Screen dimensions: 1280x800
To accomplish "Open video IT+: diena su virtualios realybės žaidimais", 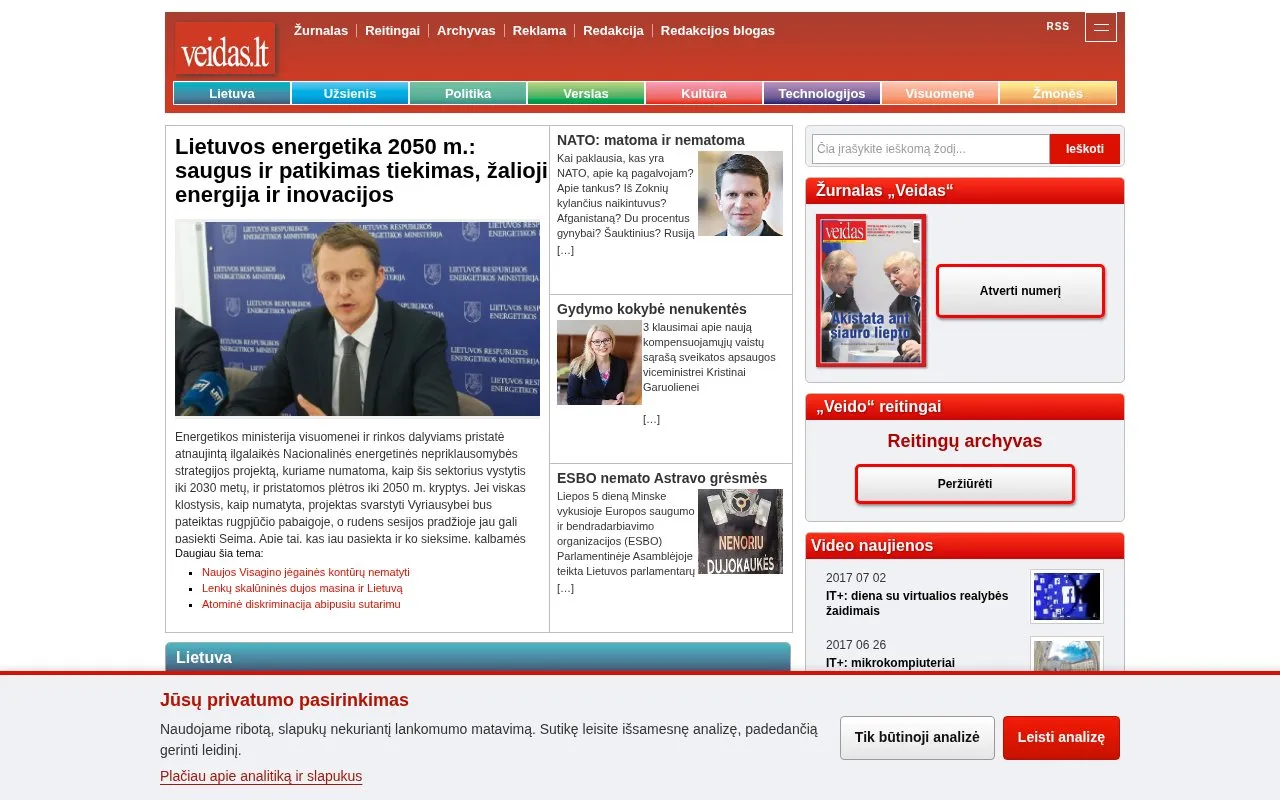I will click(x=917, y=603).
